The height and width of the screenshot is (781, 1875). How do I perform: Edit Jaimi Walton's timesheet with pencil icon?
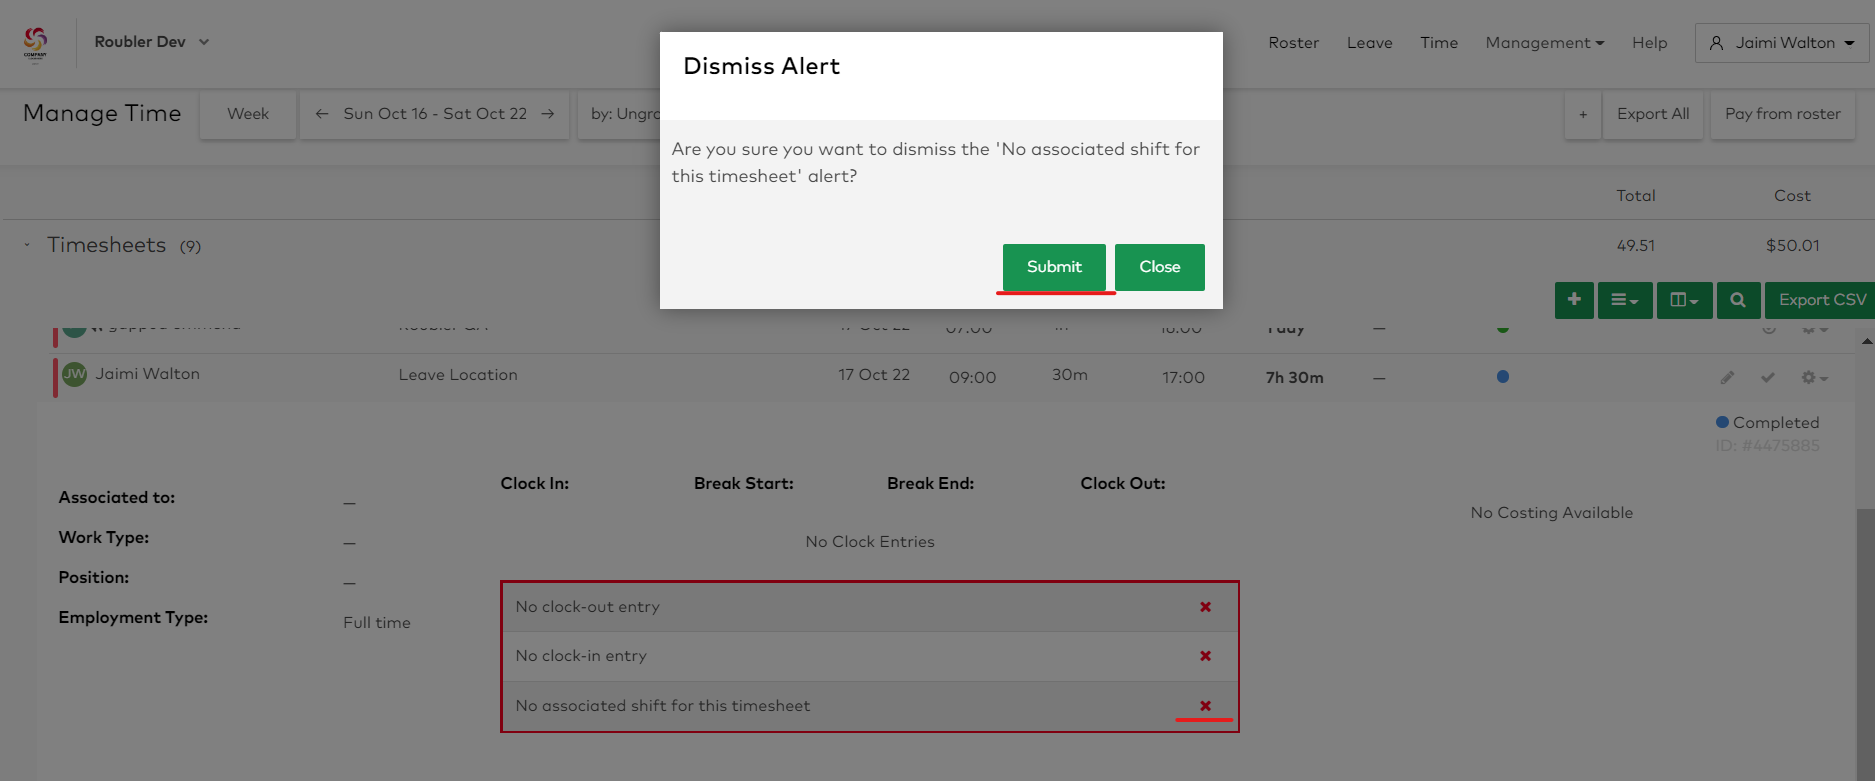click(1727, 378)
